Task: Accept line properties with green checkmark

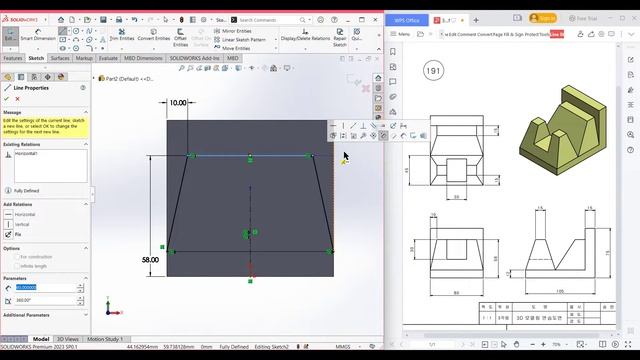Action: (x=7, y=99)
